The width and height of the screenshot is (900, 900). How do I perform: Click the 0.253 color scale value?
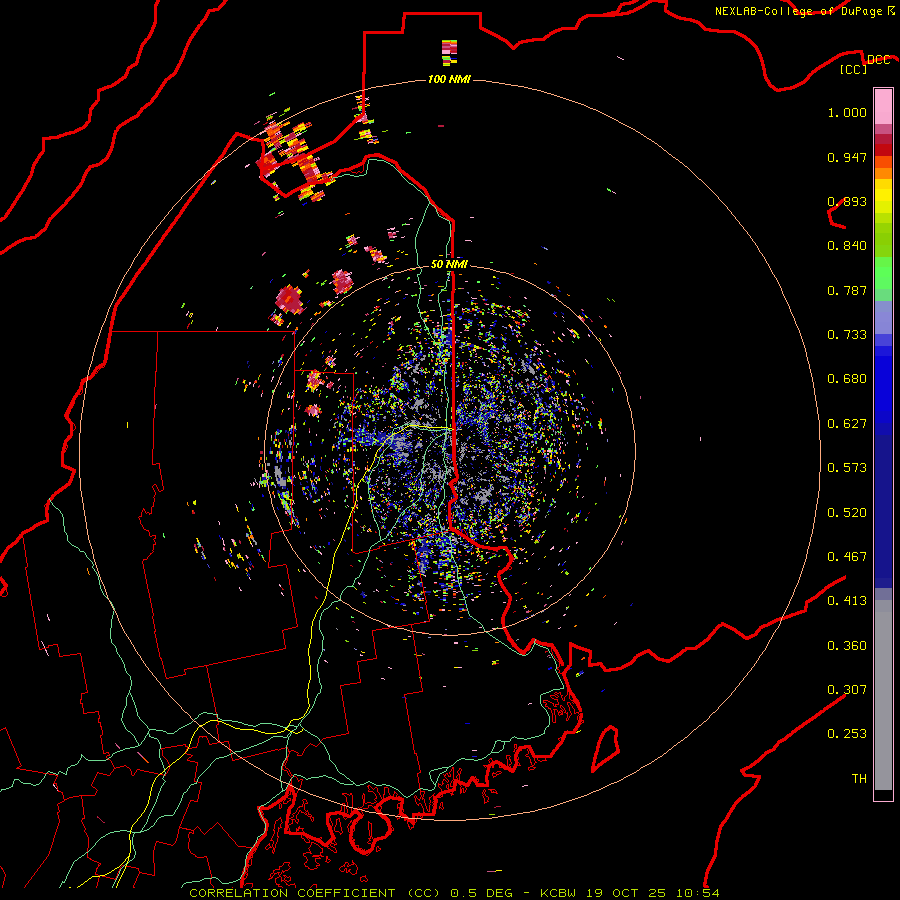pos(847,734)
